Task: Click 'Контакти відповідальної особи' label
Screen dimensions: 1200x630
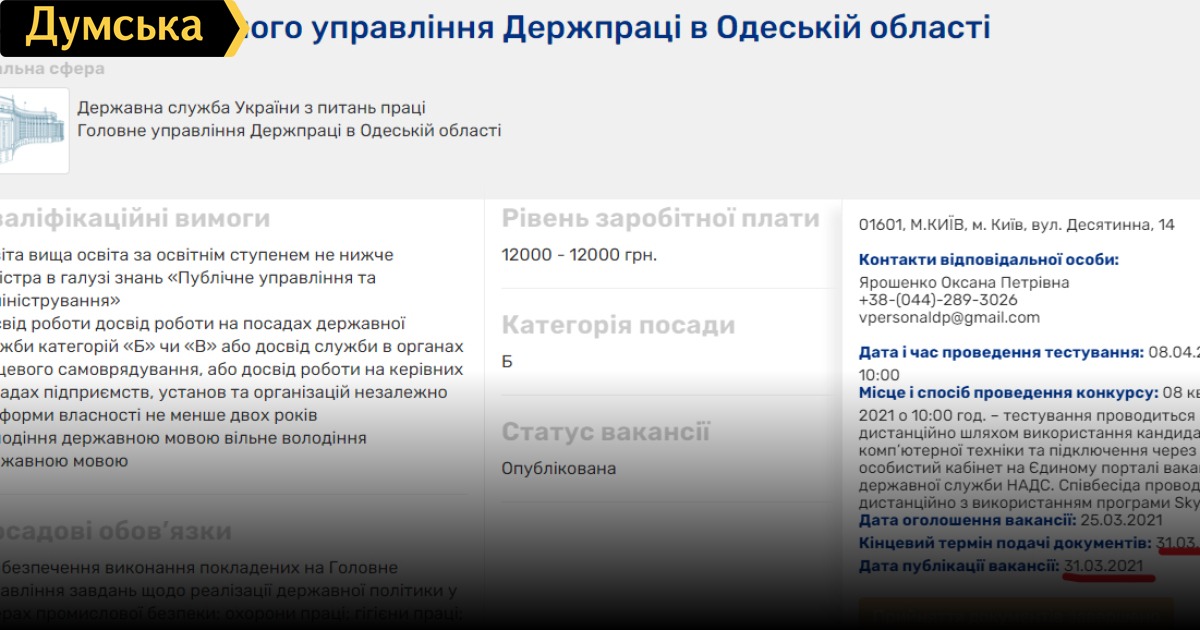Action: tap(988, 260)
